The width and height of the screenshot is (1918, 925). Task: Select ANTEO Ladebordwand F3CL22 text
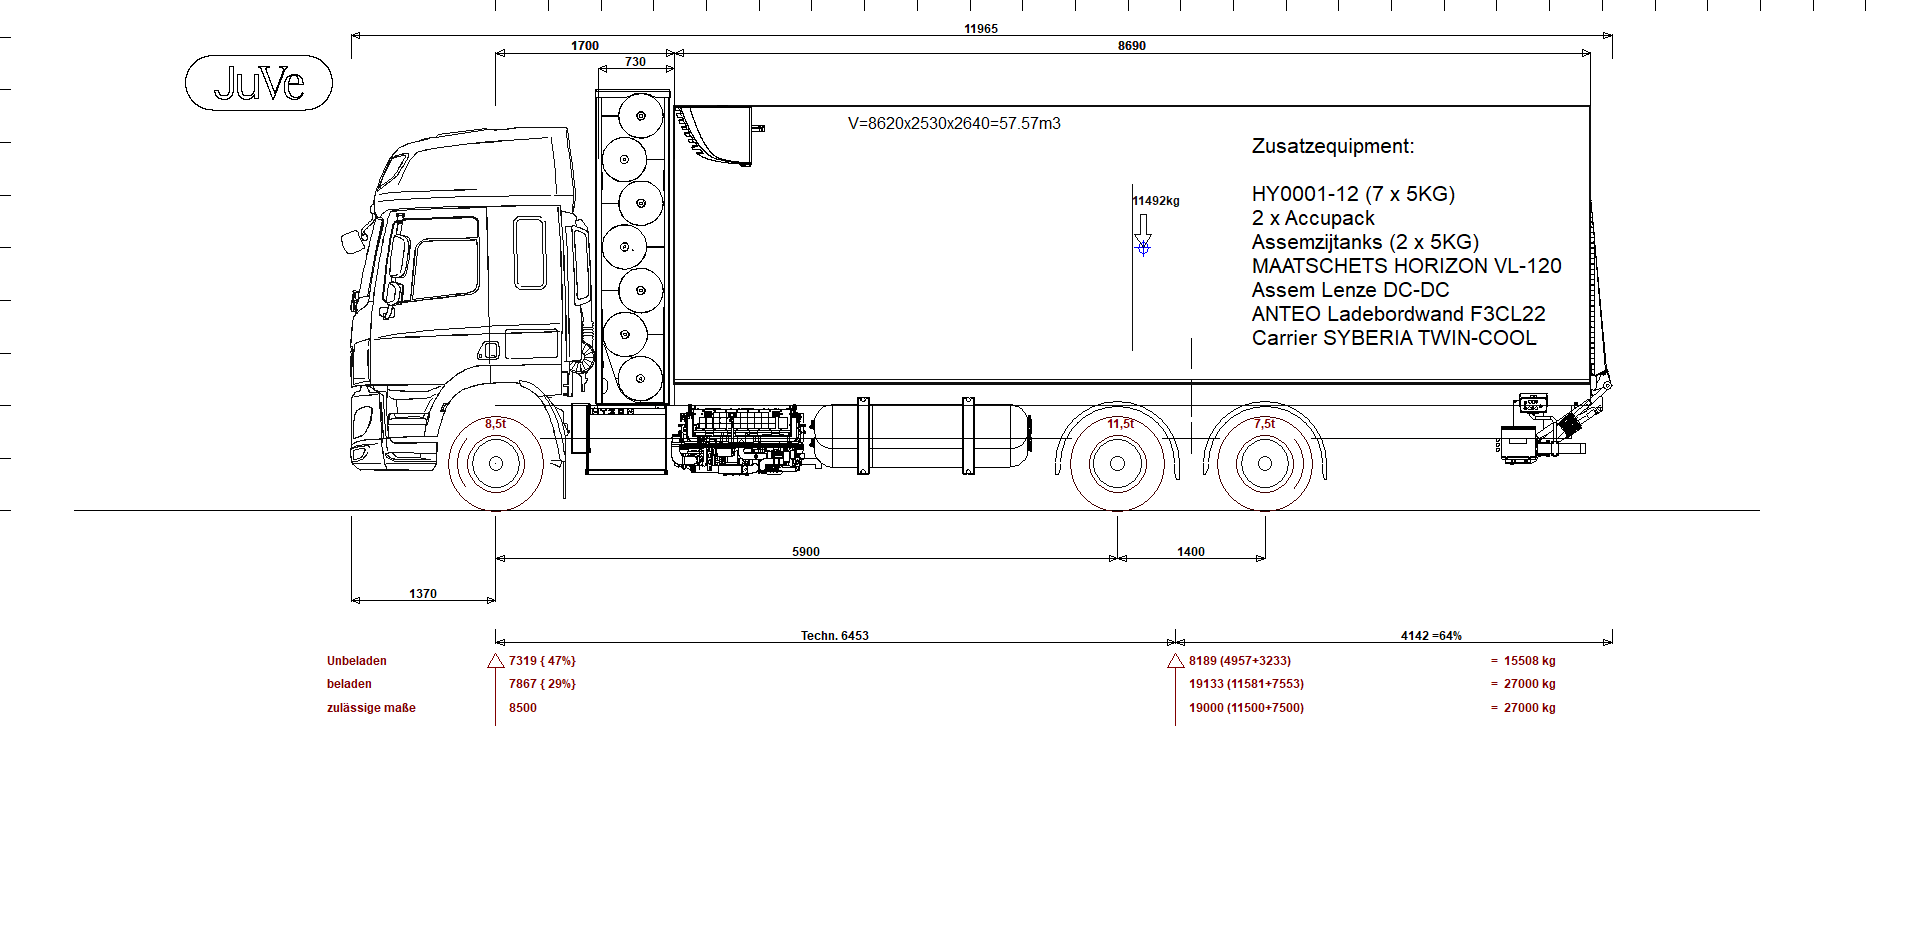coord(1398,314)
